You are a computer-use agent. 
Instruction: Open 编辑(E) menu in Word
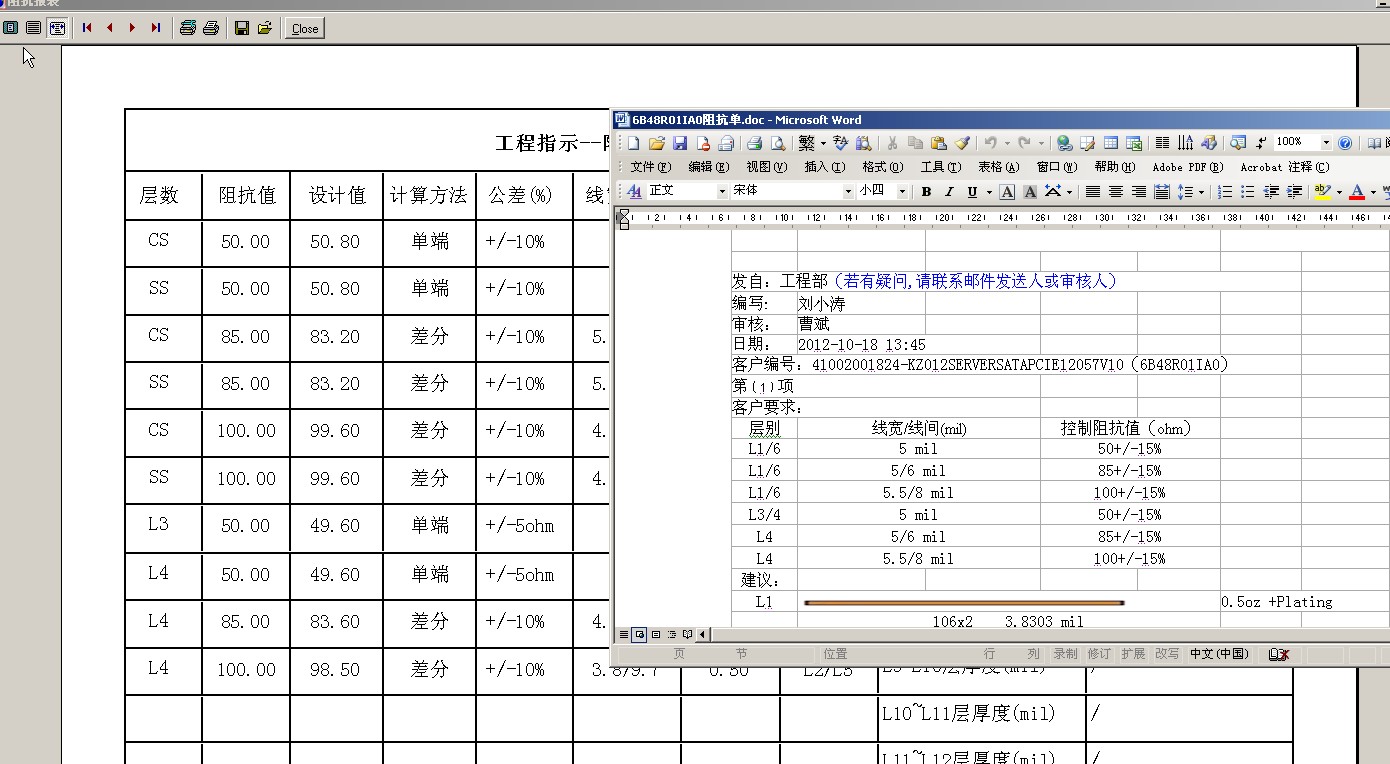pyautogui.click(x=709, y=167)
